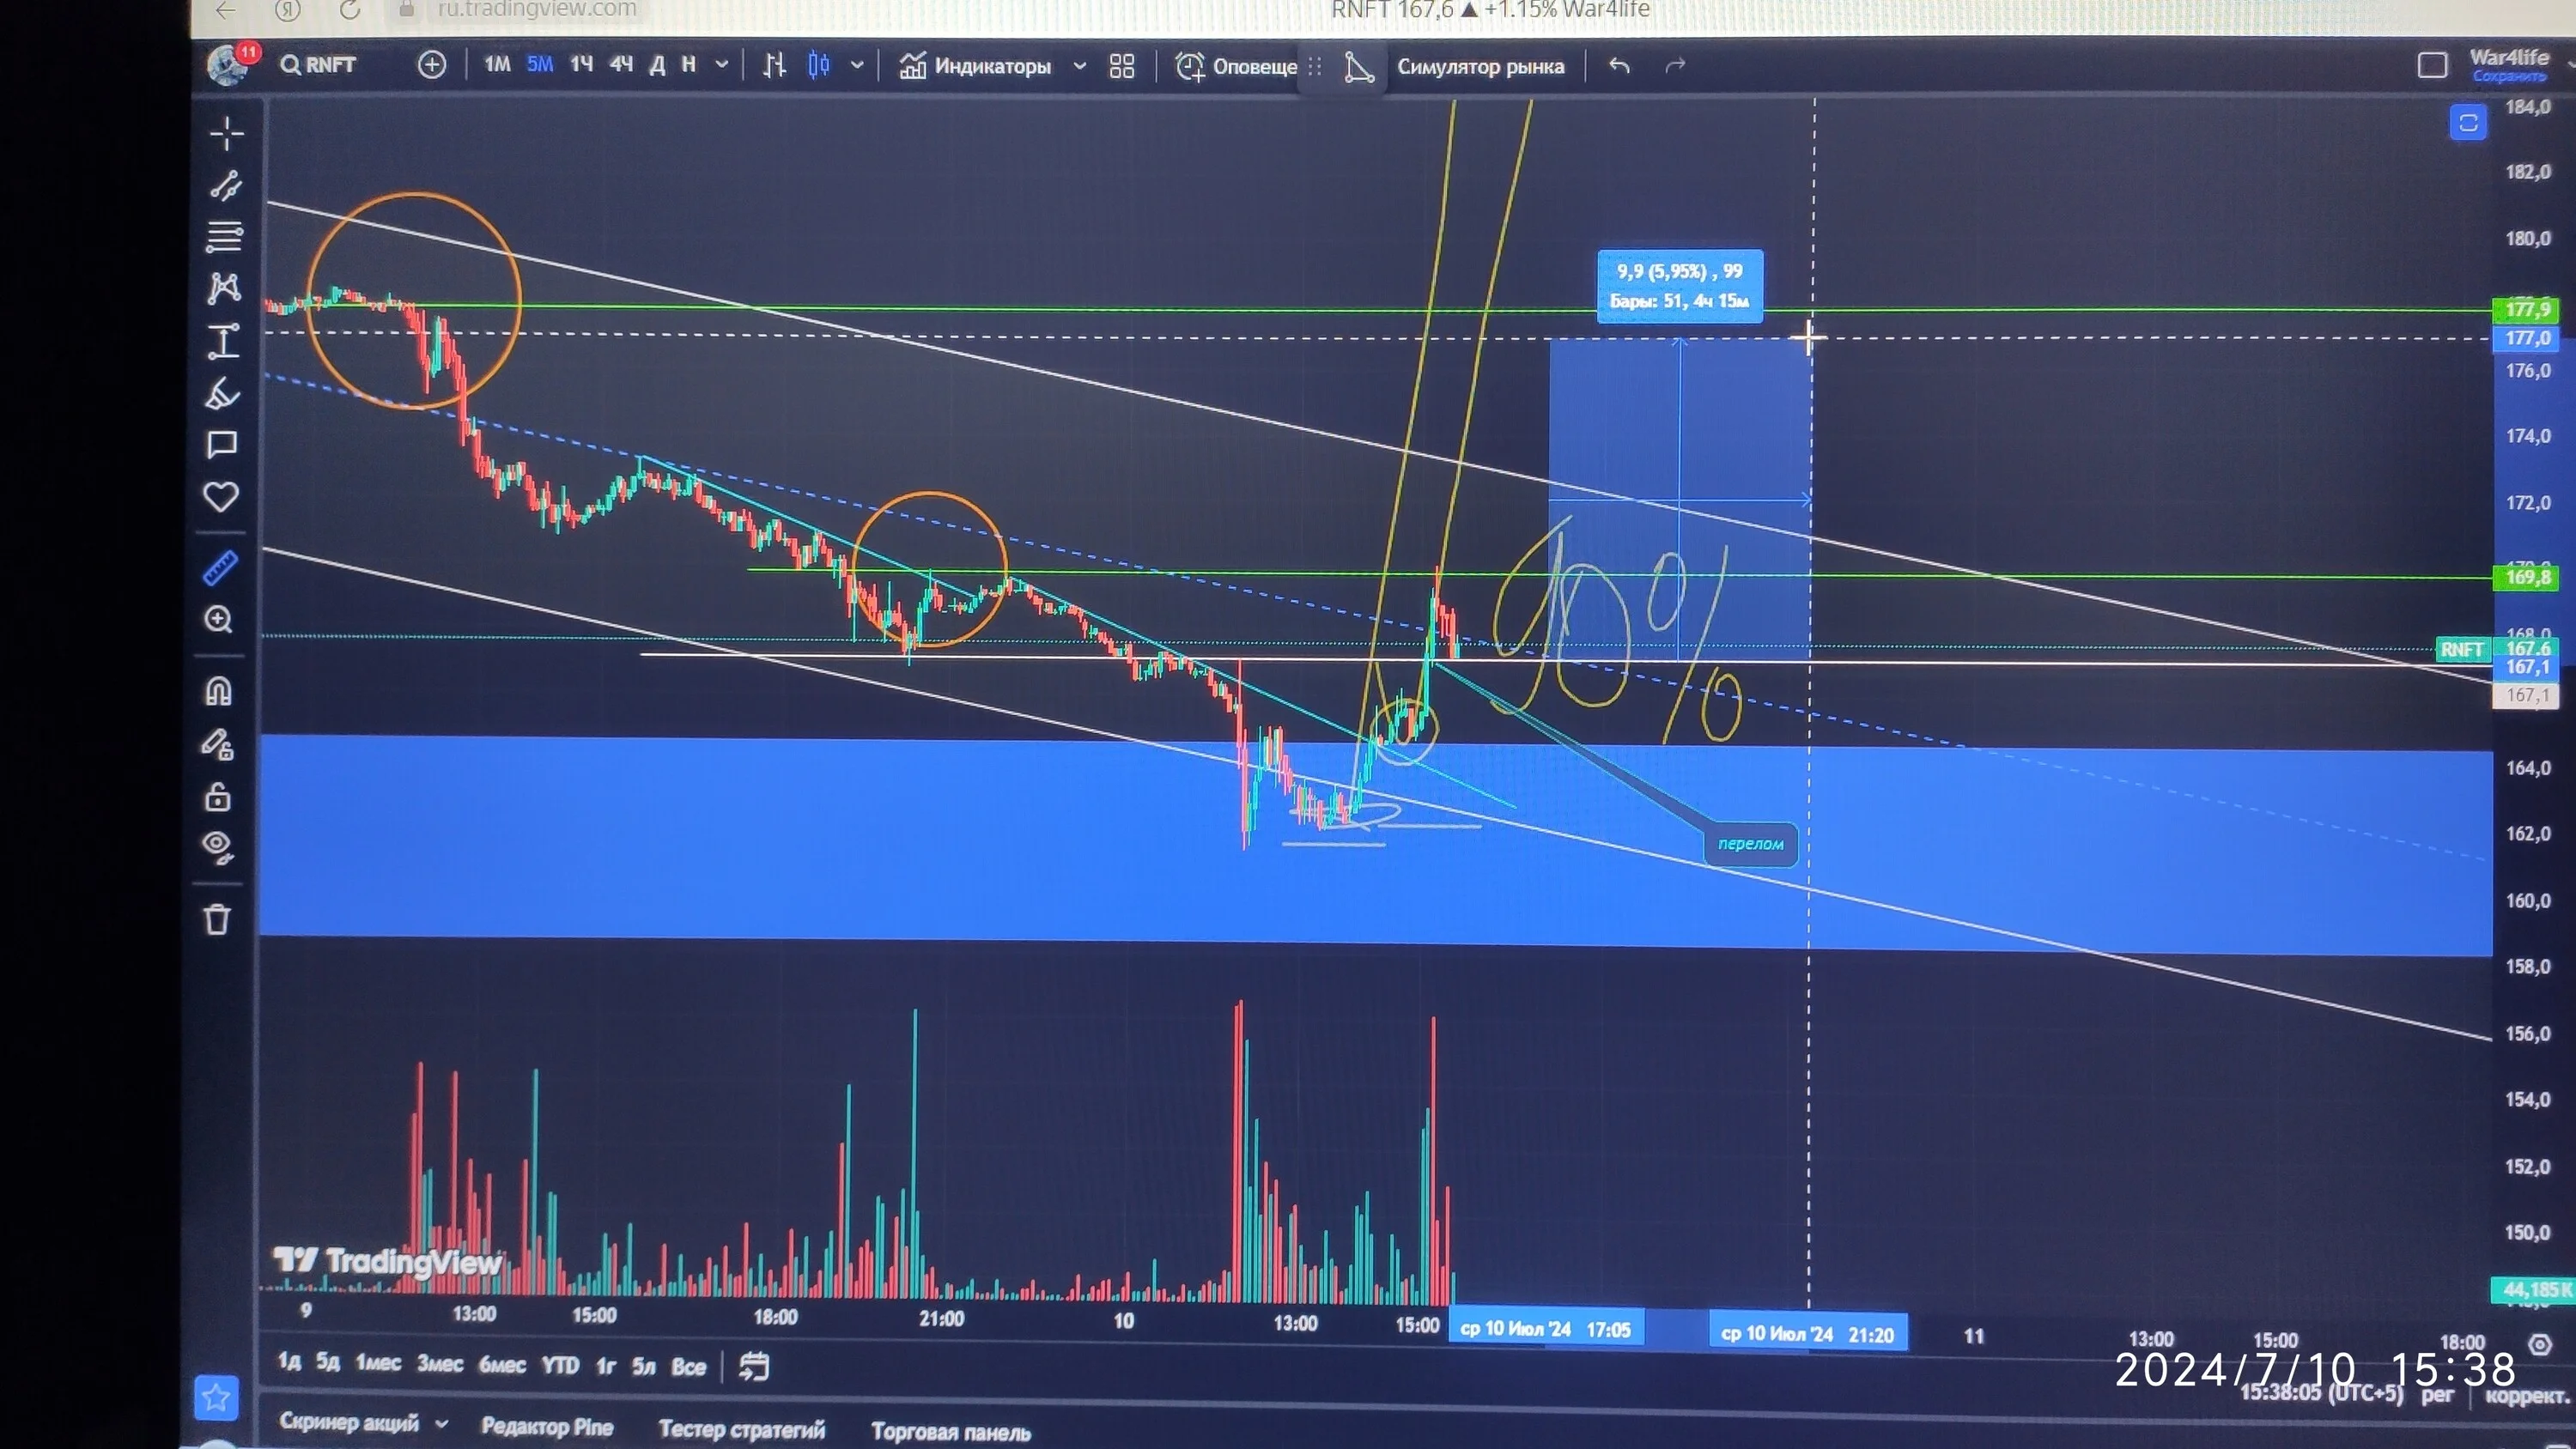Switch to the 1М timeframe

click(497, 65)
